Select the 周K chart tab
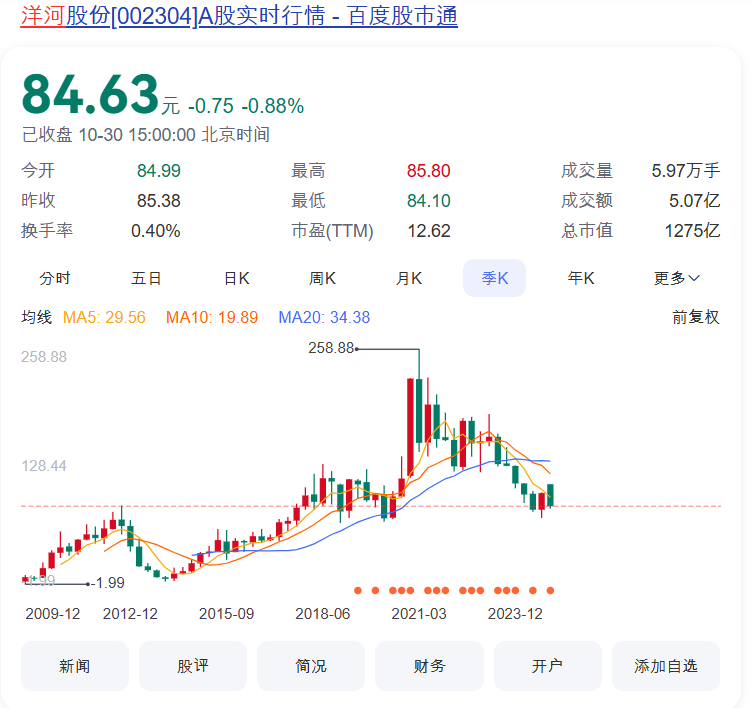This screenshot has width=752, height=708. (x=322, y=278)
